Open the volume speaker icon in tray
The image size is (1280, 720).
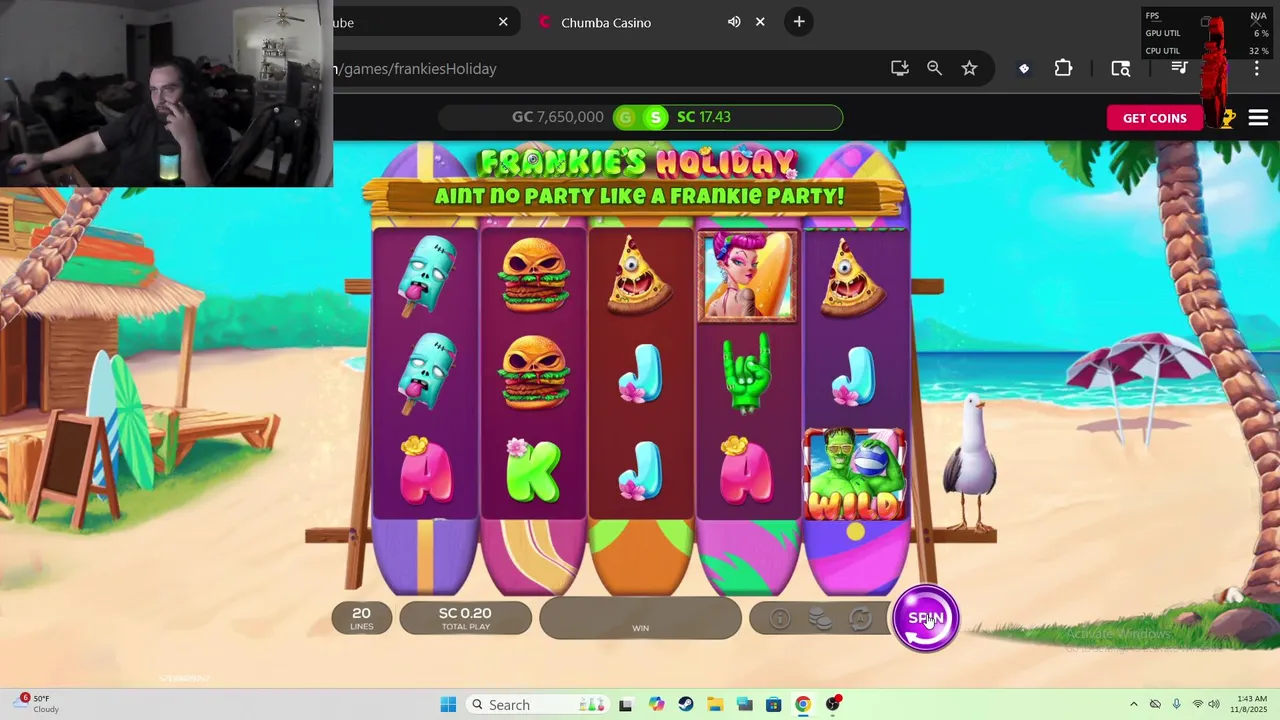click(x=1213, y=704)
